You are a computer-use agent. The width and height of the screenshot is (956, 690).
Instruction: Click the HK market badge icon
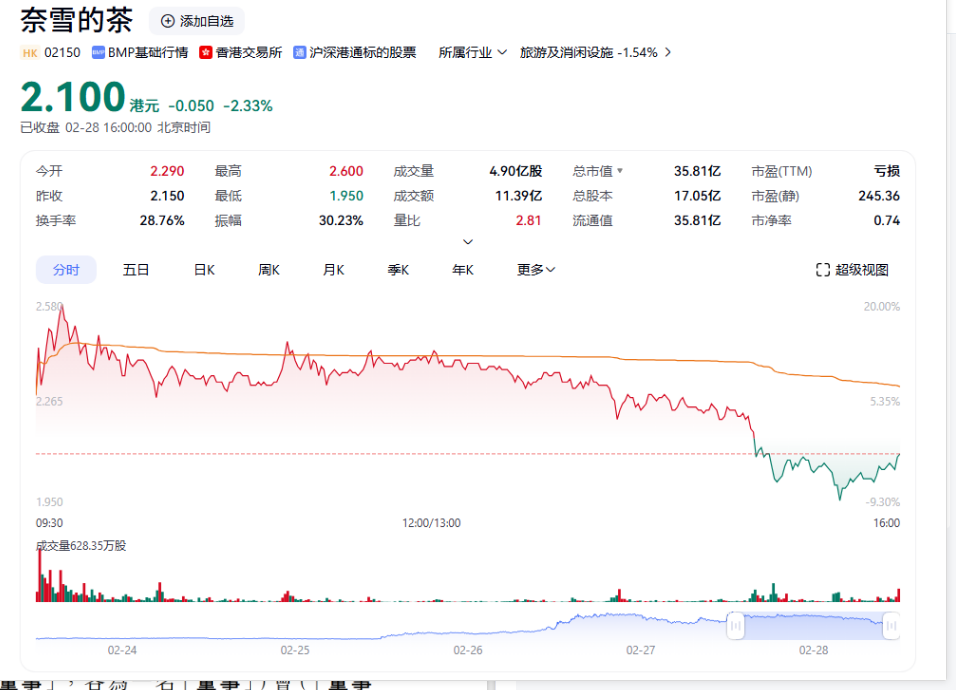(x=30, y=53)
